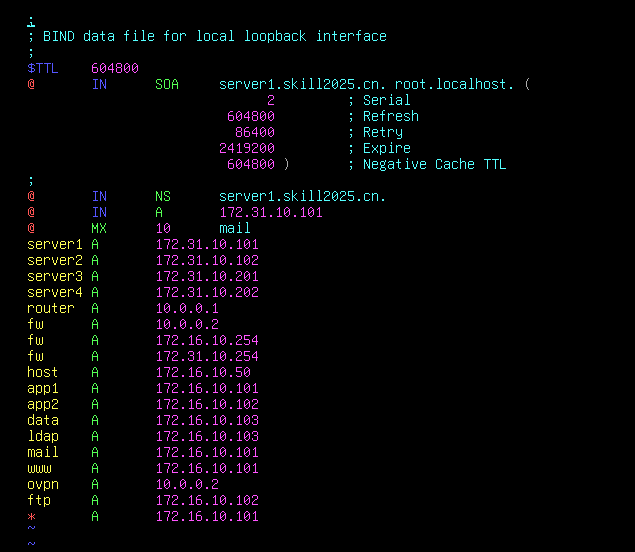
Task: Select the root.localhost. contact text
Action: pos(454,84)
